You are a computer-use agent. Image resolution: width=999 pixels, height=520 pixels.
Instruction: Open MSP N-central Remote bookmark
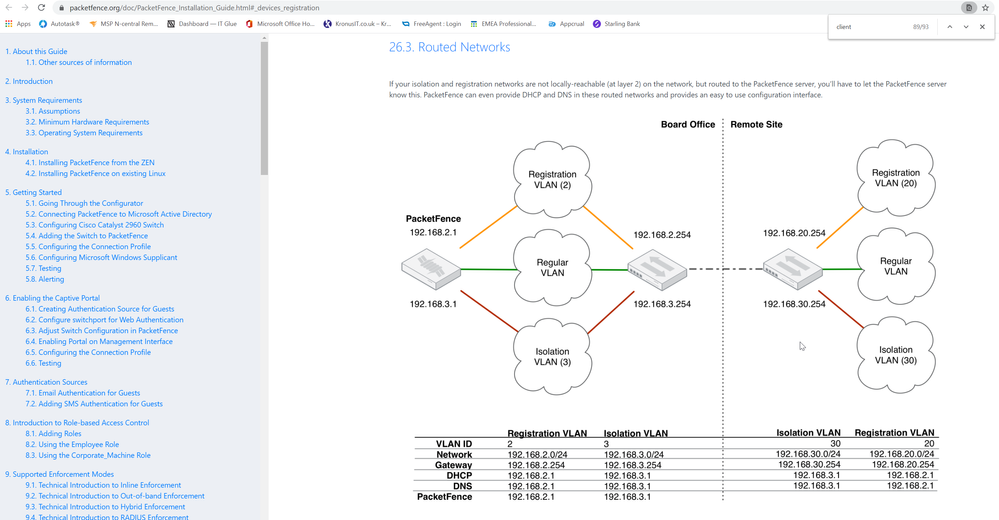[x=124, y=24]
